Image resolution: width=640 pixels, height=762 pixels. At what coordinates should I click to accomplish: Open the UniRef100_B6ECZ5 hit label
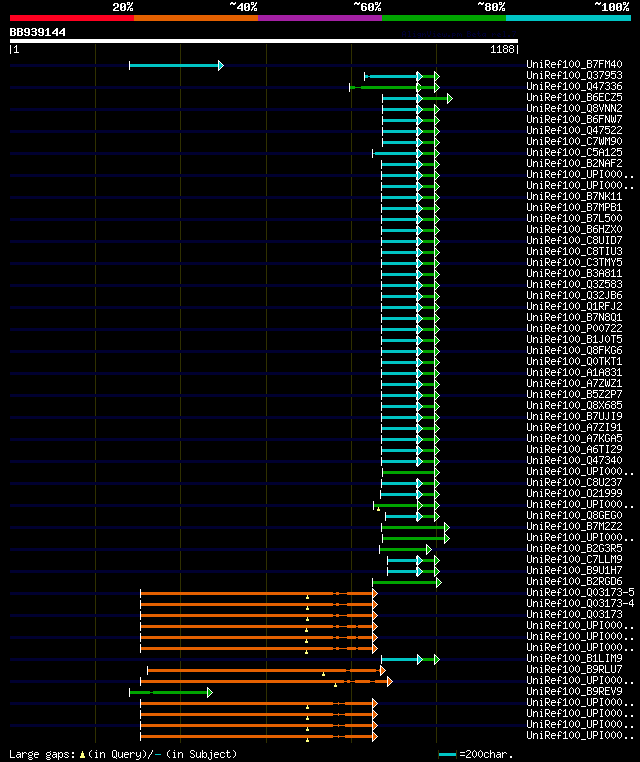[x=574, y=97]
